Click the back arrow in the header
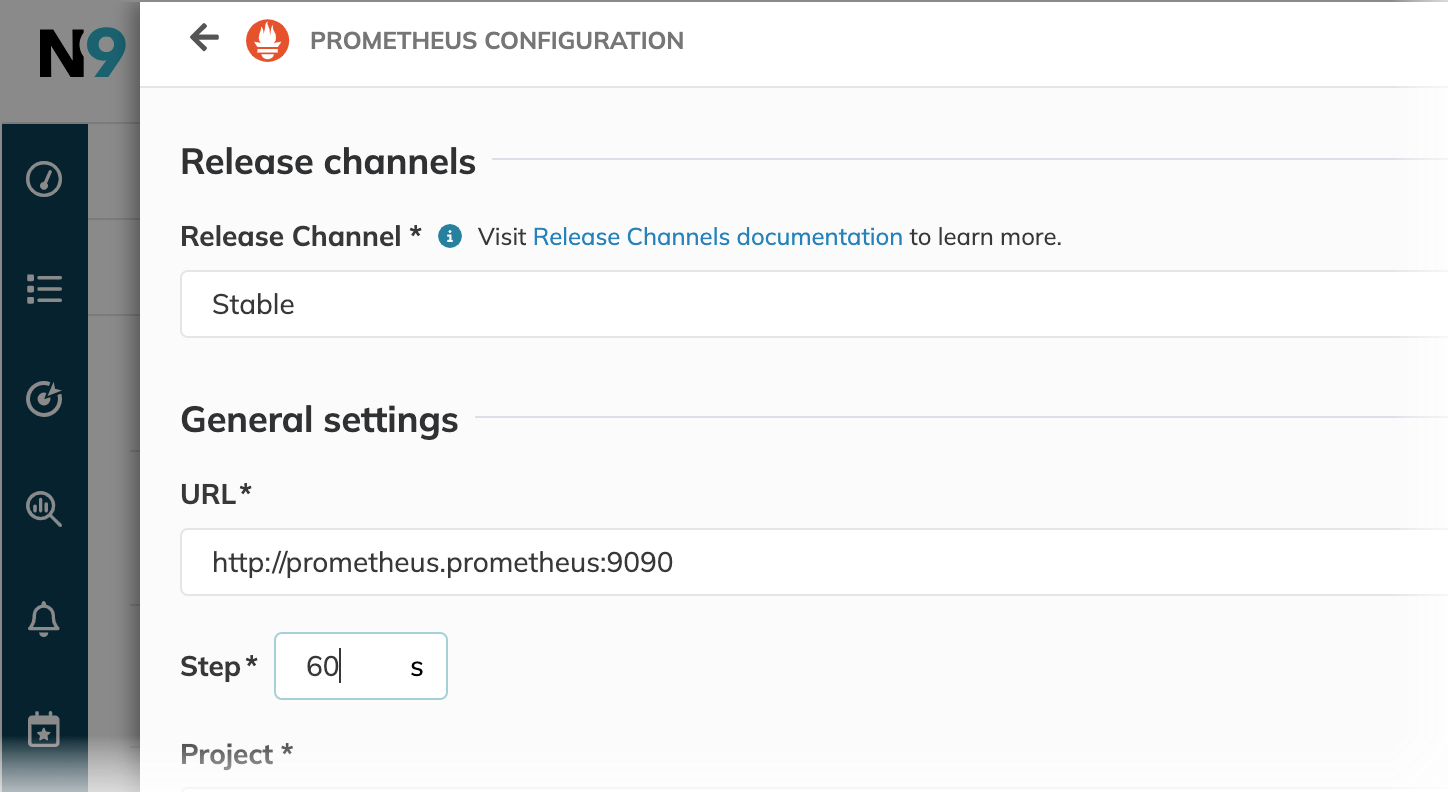 [204, 39]
